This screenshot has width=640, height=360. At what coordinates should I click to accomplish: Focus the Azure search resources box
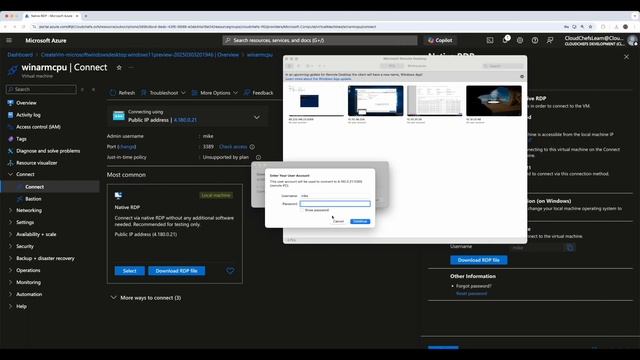click(x=320, y=40)
